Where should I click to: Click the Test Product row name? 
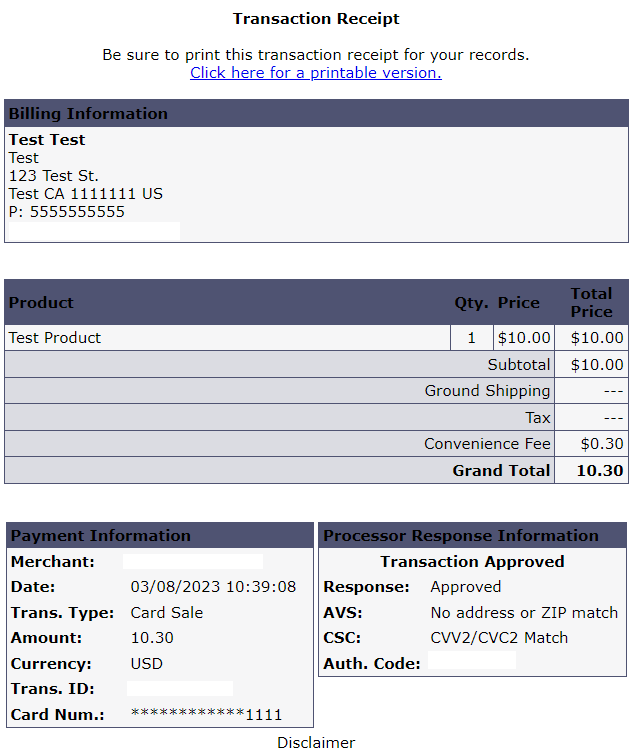(x=54, y=338)
